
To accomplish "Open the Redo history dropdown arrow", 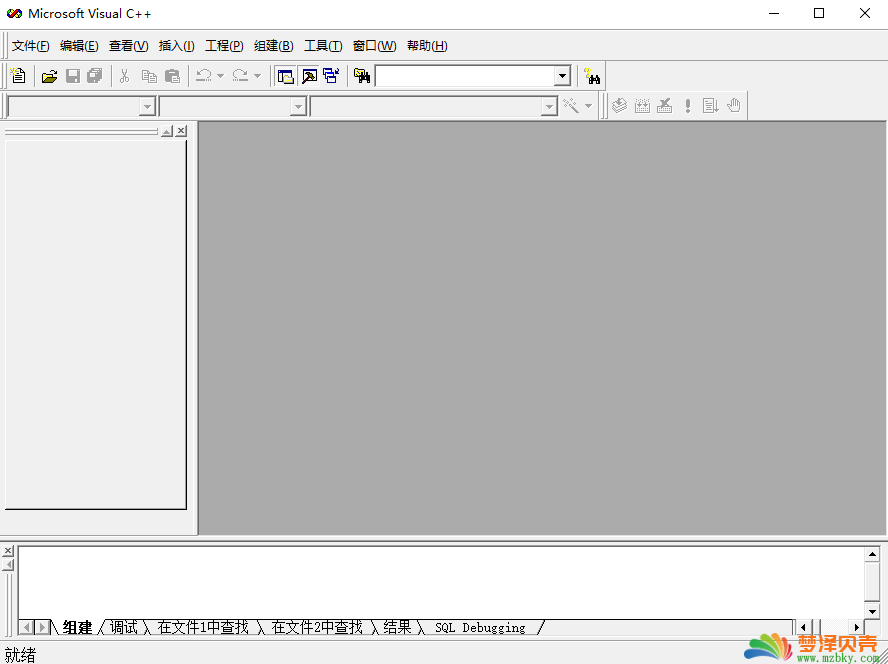I will click(257, 76).
